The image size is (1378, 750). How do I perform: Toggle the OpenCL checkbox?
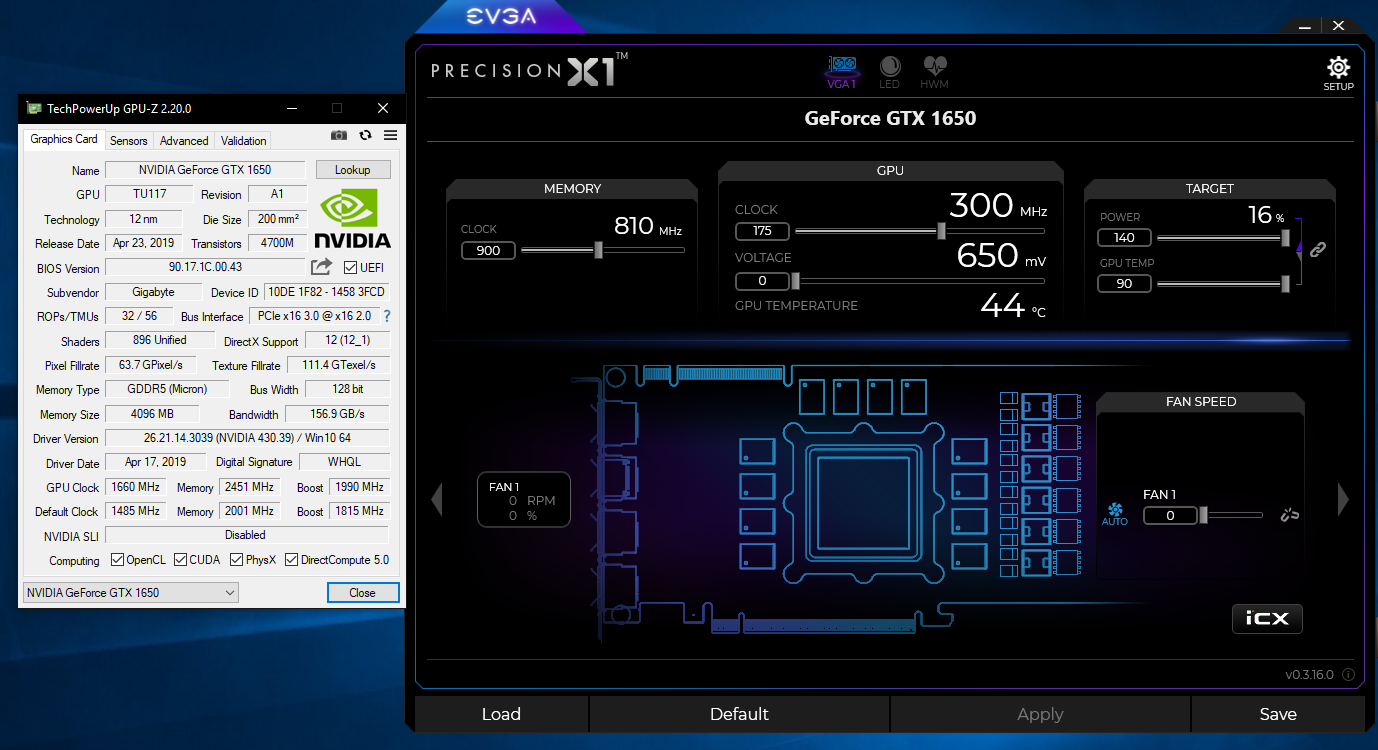tap(117, 559)
